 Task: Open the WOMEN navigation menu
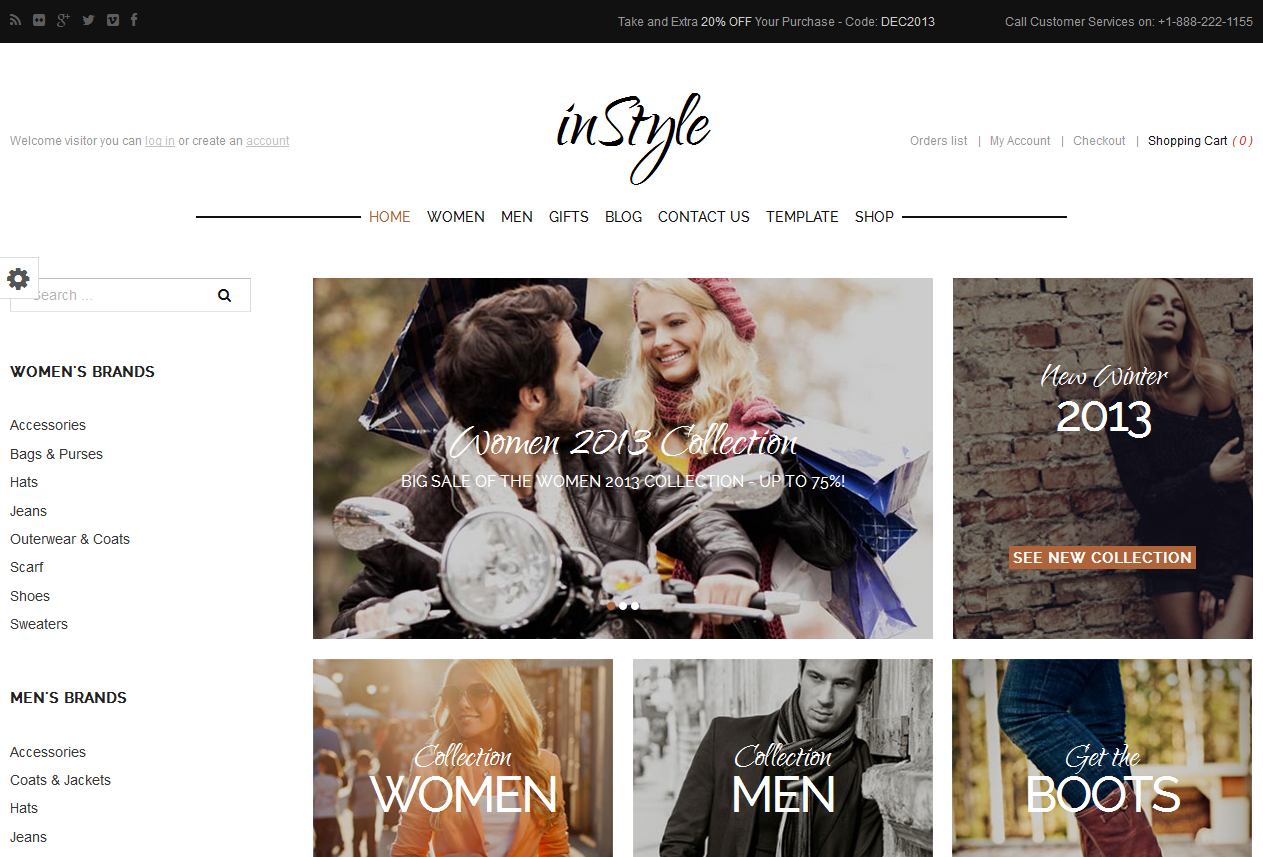tap(455, 217)
